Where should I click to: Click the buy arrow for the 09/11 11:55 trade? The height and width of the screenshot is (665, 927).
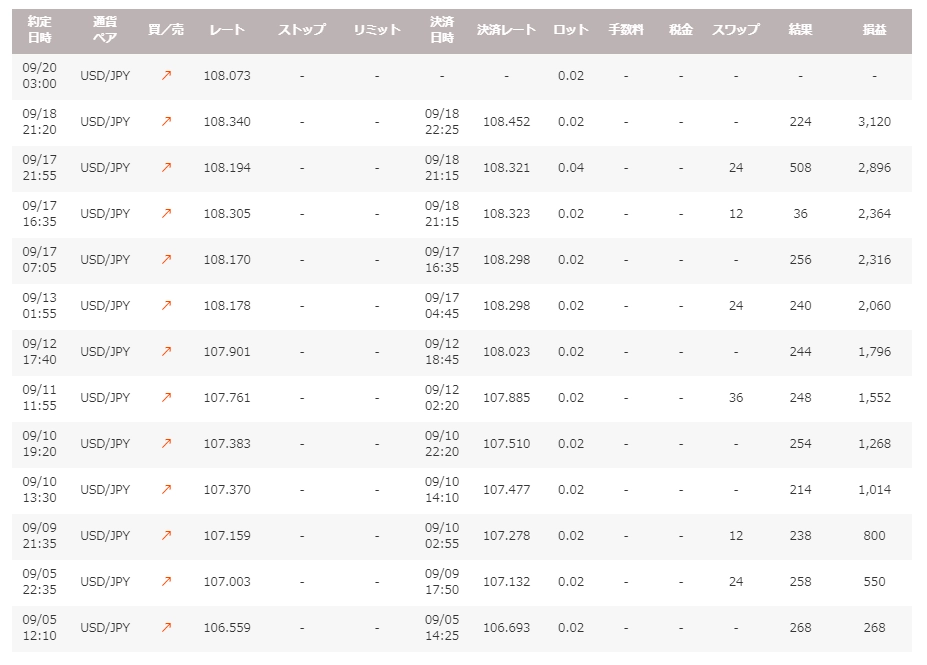tap(166, 397)
